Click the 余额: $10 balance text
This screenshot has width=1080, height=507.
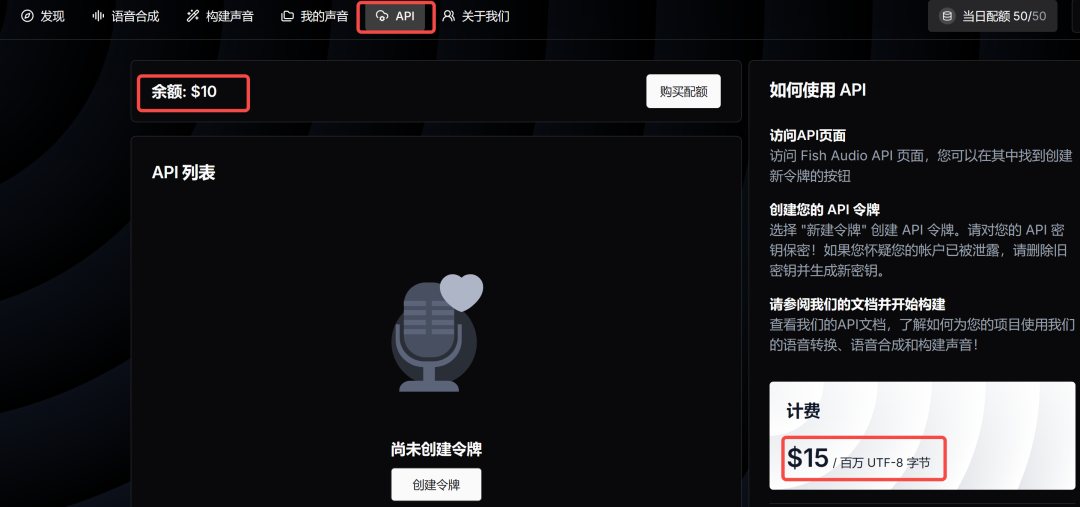click(184, 92)
